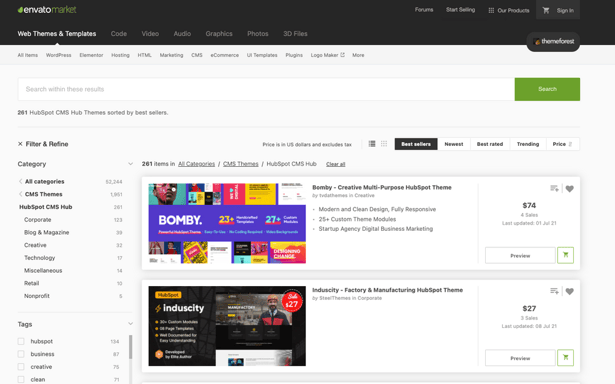The image size is (615, 384).
Task: Check the hubspot tag checkbox
Action: (x=21, y=341)
